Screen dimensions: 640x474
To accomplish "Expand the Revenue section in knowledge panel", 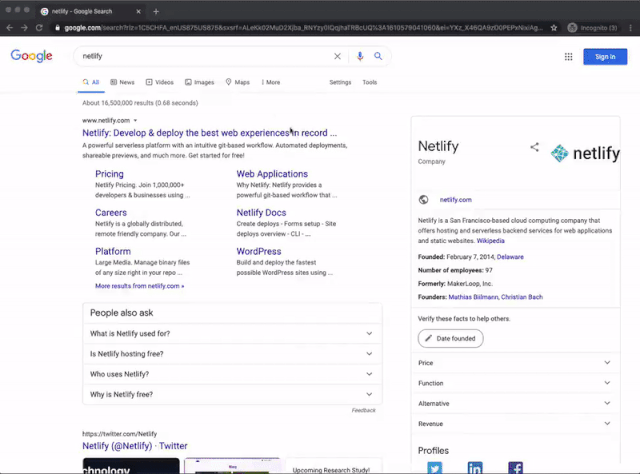I will click(x=515, y=424).
